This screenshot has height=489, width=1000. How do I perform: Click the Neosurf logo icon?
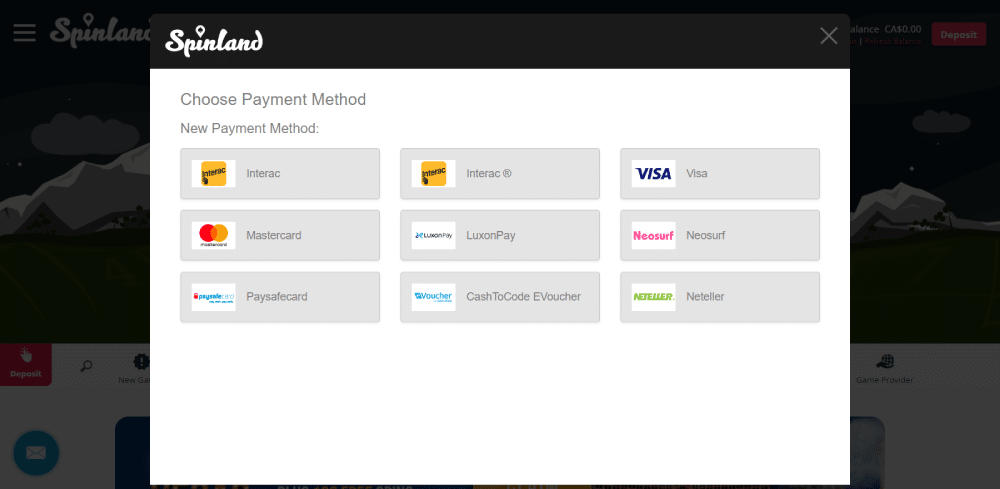(x=654, y=235)
